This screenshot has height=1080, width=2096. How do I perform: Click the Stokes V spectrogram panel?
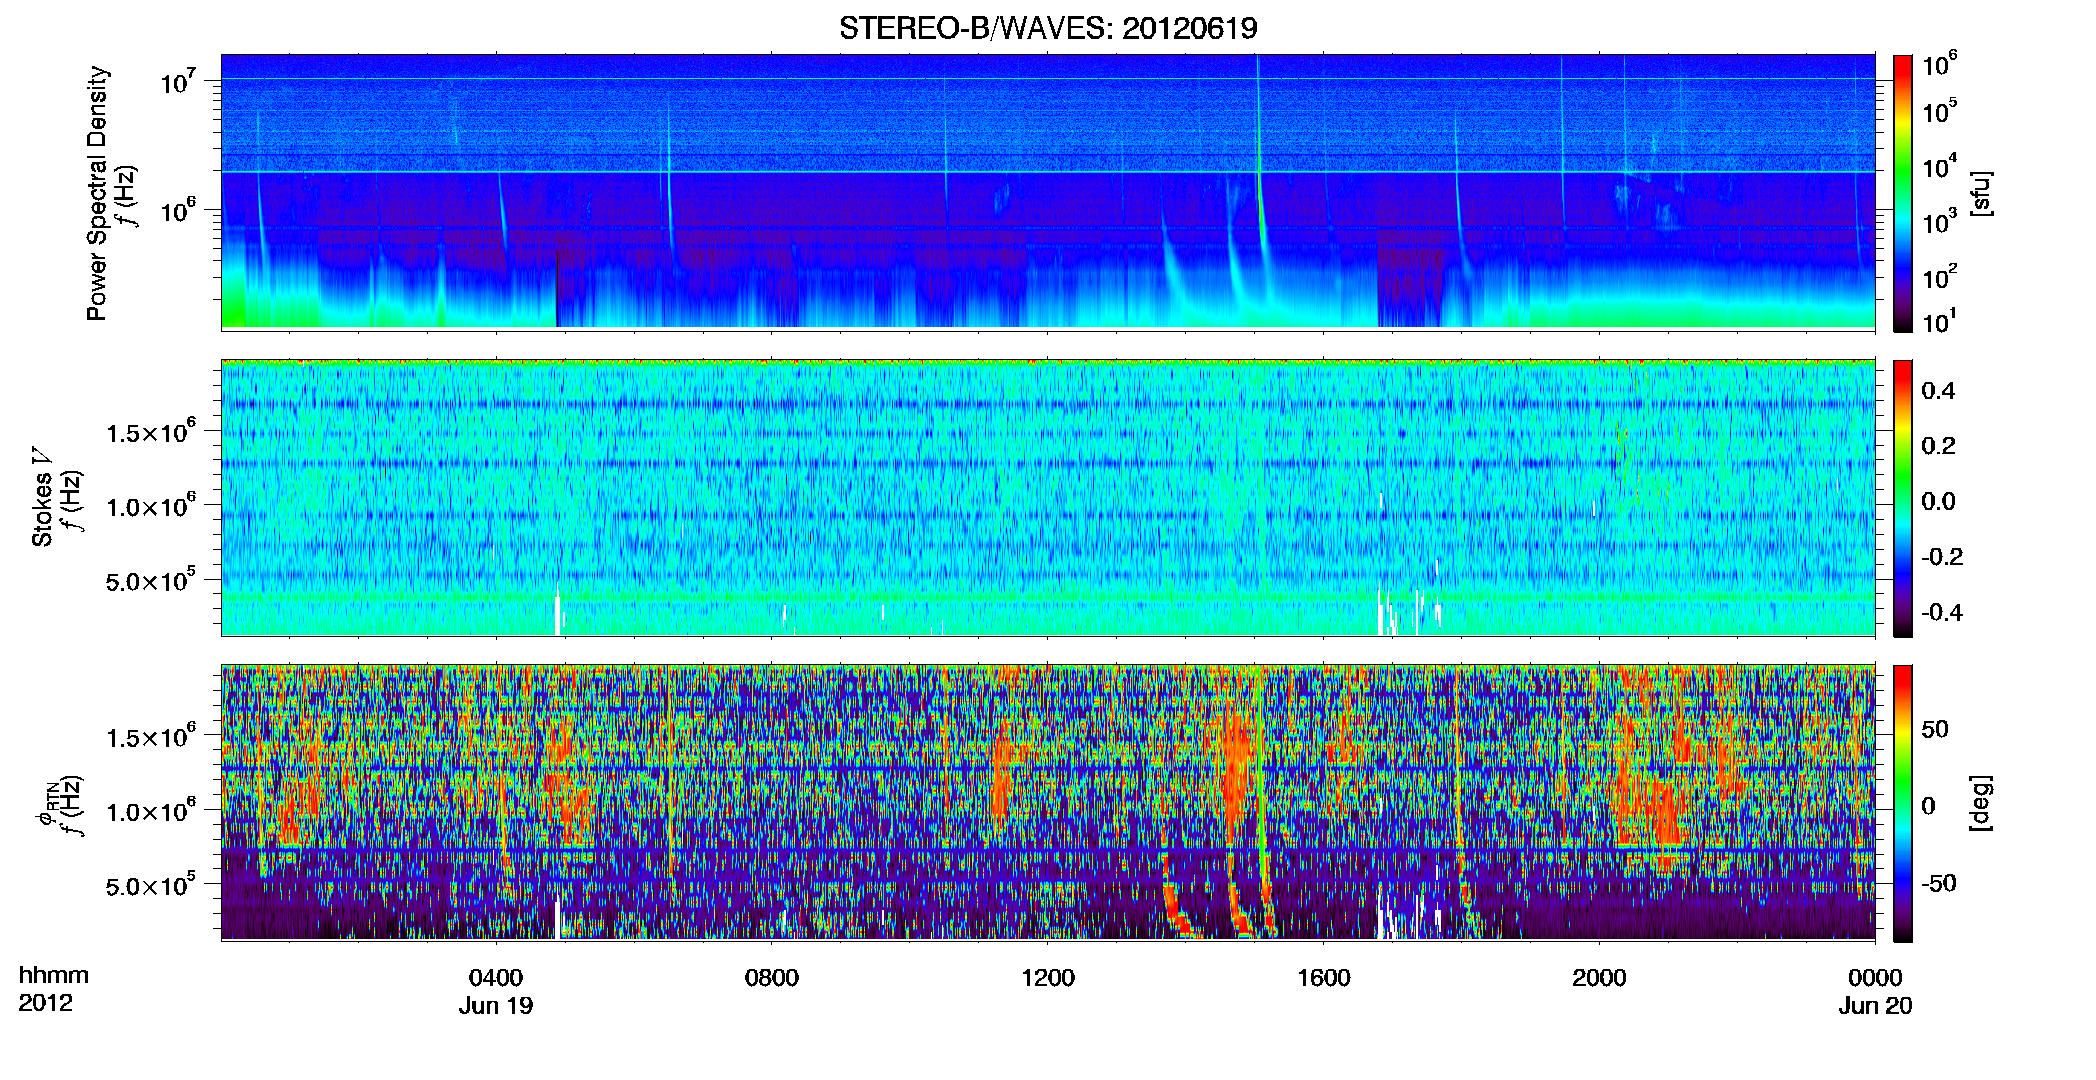click(1048, 497)
